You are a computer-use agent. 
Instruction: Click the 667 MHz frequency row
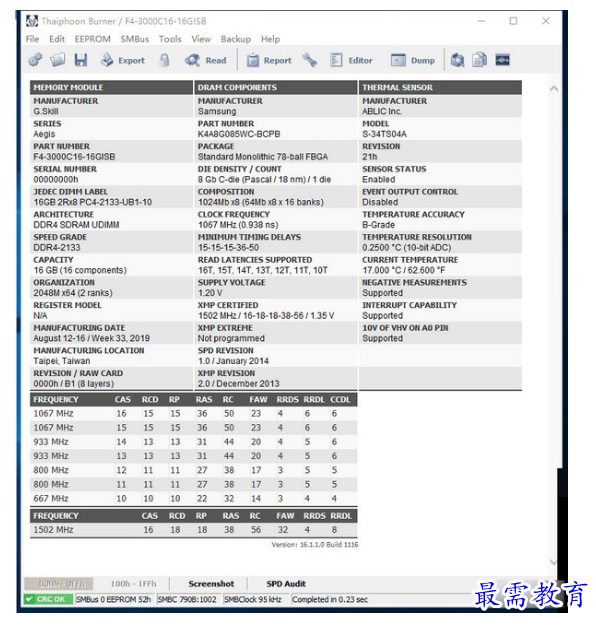(194, 499)
